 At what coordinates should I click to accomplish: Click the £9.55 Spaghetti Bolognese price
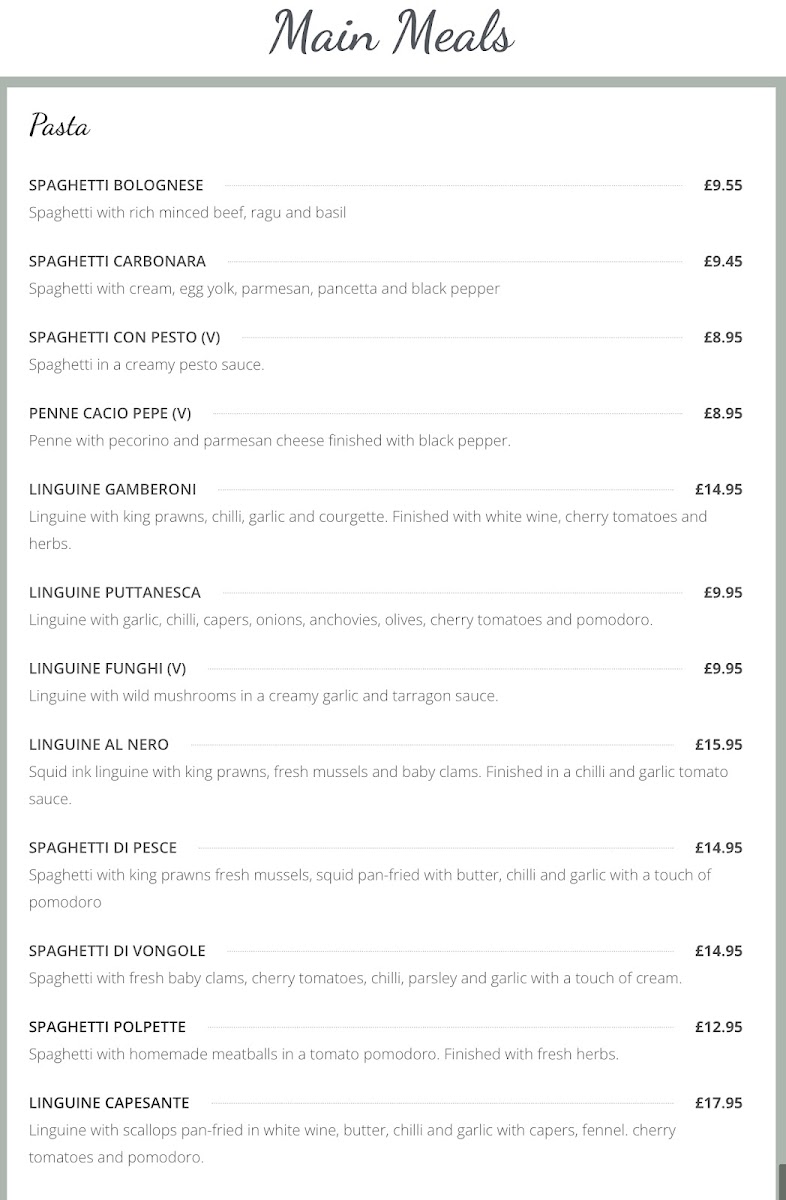tap(723, 185)
